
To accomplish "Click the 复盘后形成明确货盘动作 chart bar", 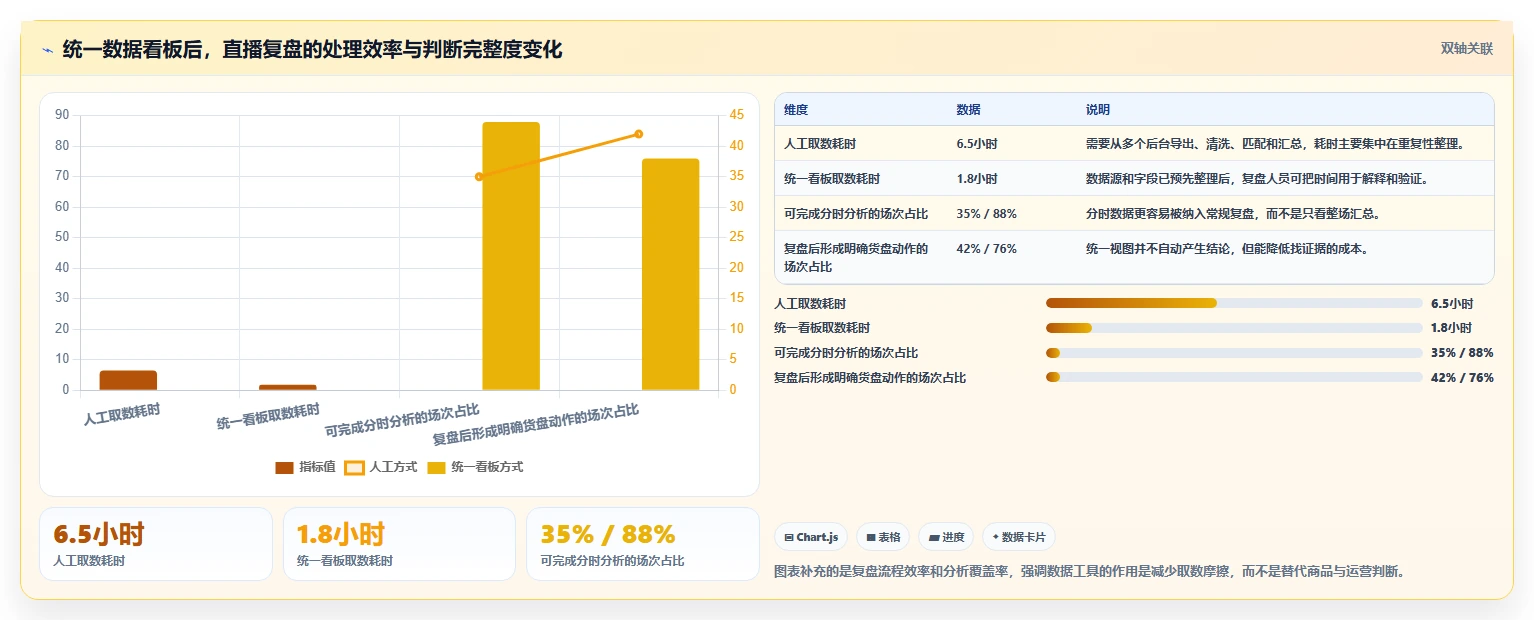I will 670,274.
